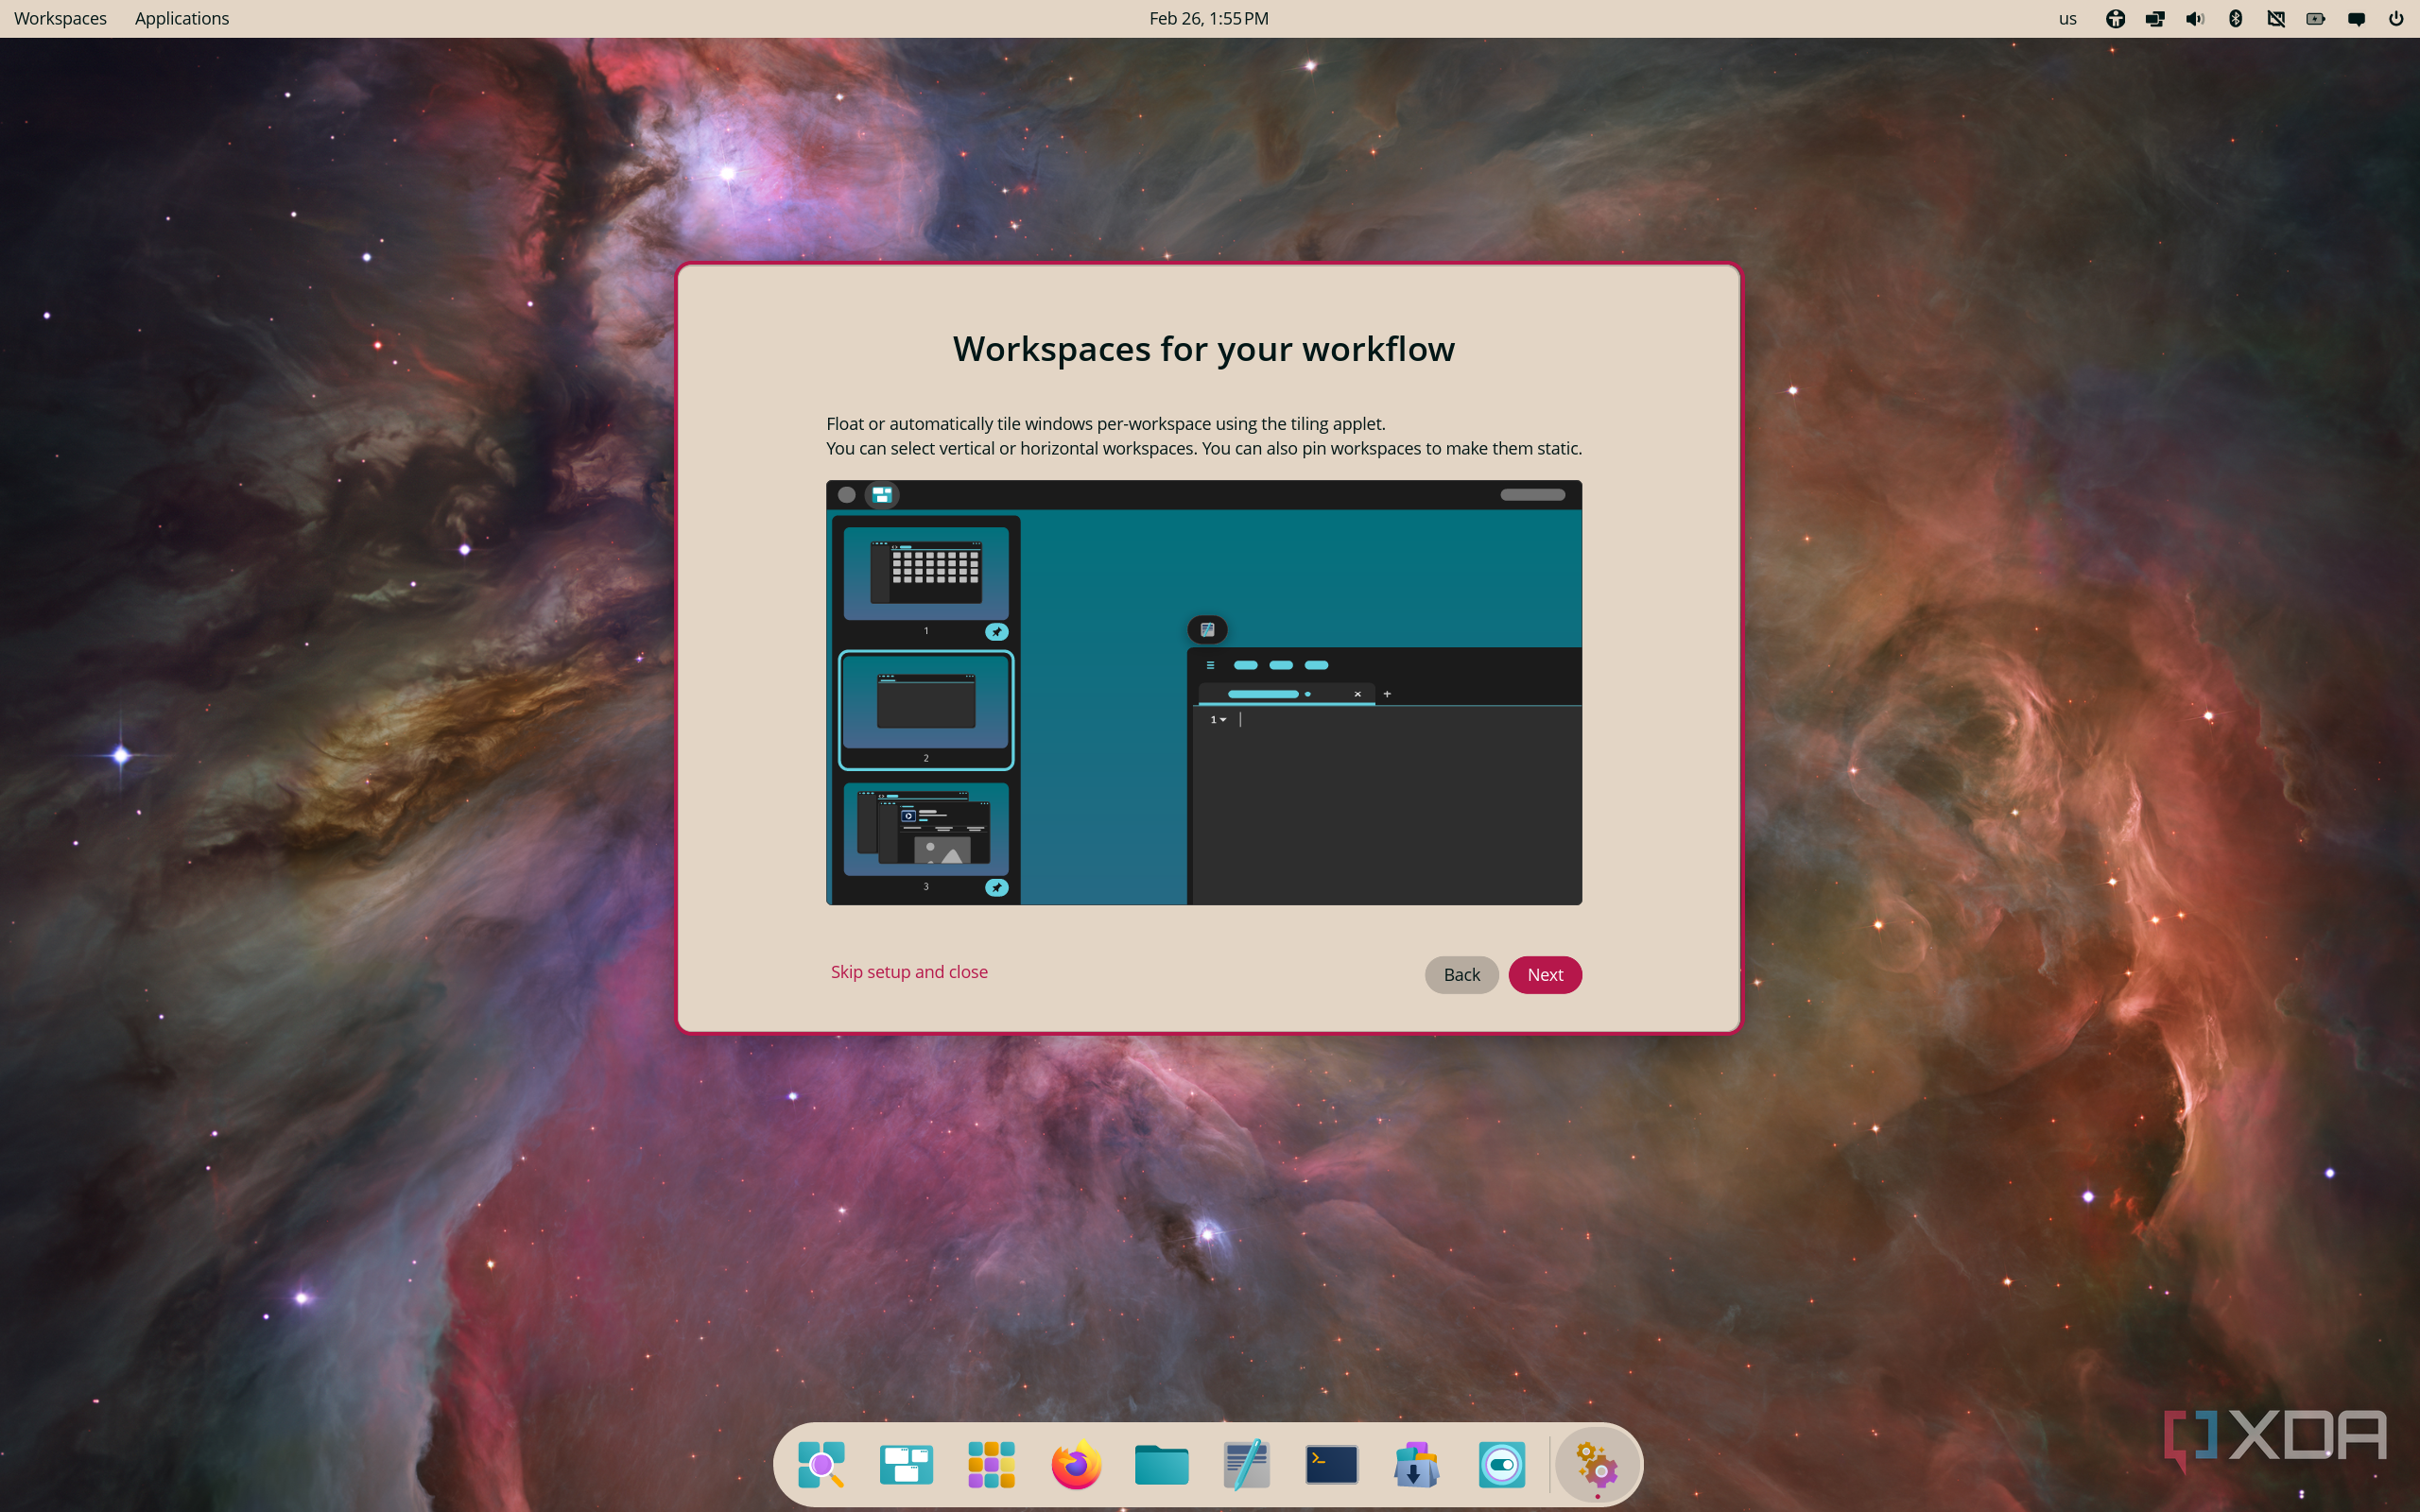The width and height of the screenshot is (2420, 1512).
Task: Open the Workspaces panel menu
Action: [x=60, y=18]
